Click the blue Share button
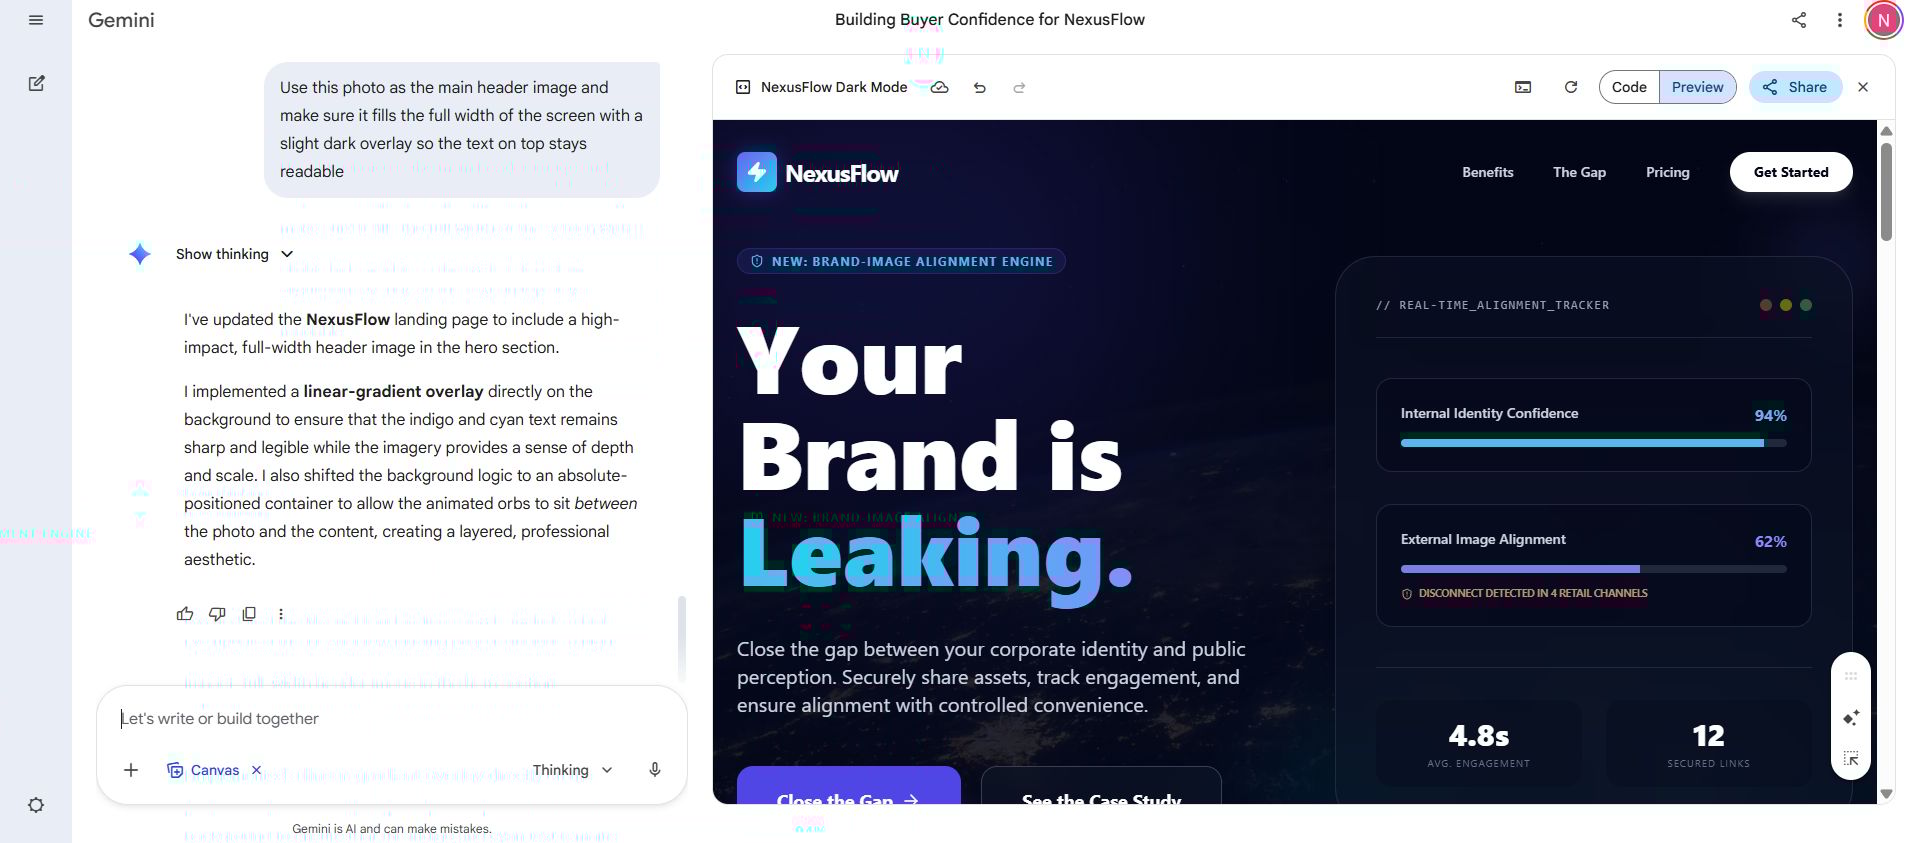Image resolution: width=1919 pixels, height=843 pixels. (1795, 88)
